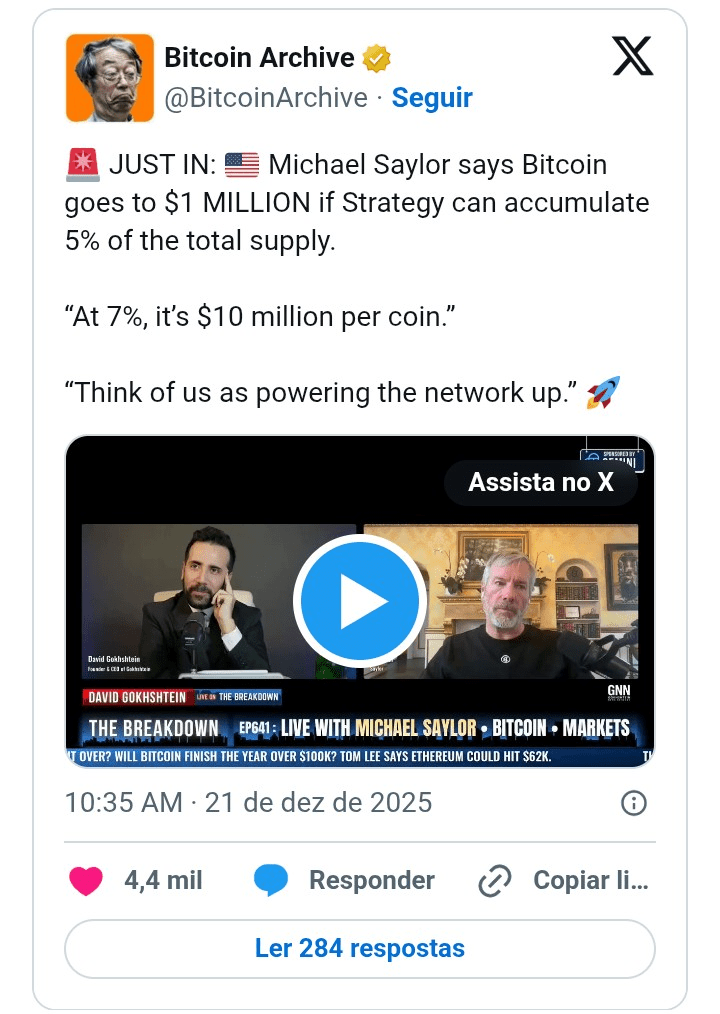The width and height of the screenshot is (720, 1014).
Task: Click the reply speech bubble icon
Action: point(271,881)
